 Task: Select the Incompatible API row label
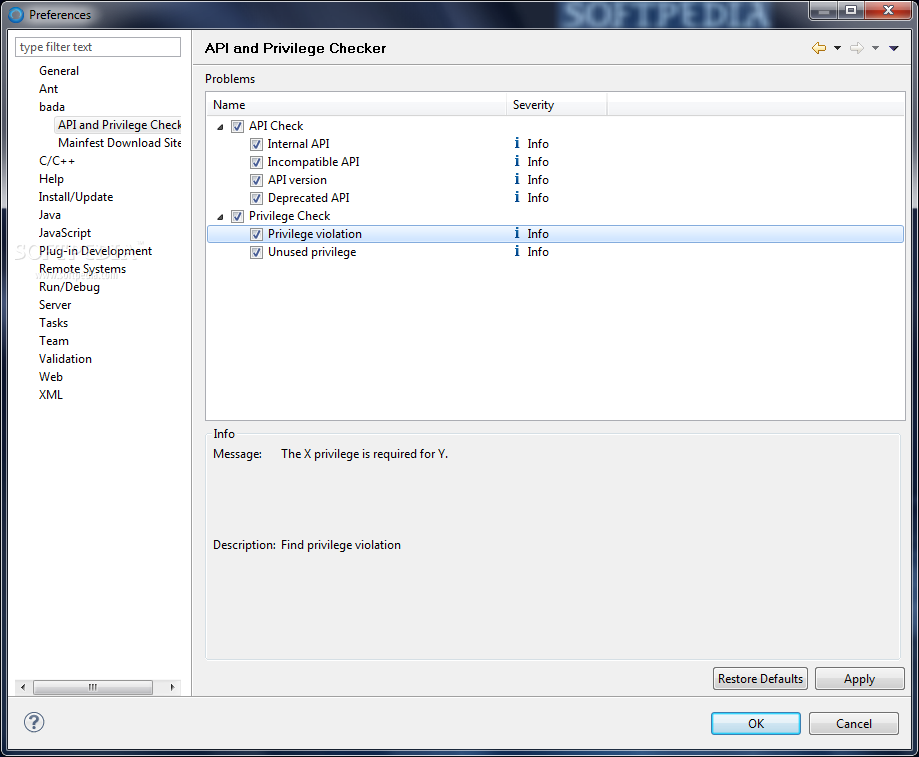click(x=314, y=162)
